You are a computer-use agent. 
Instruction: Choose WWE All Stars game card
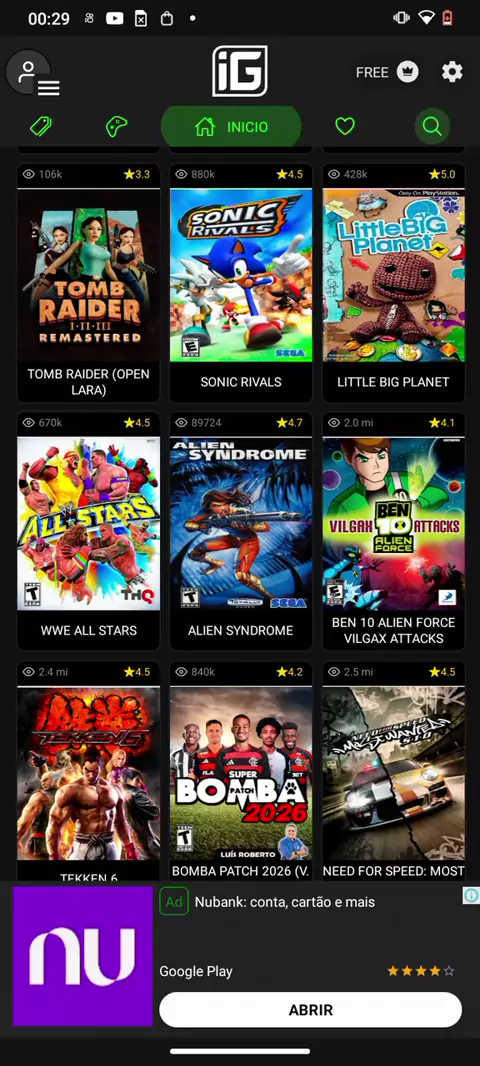pyautogui.click(x=88, y=532)
